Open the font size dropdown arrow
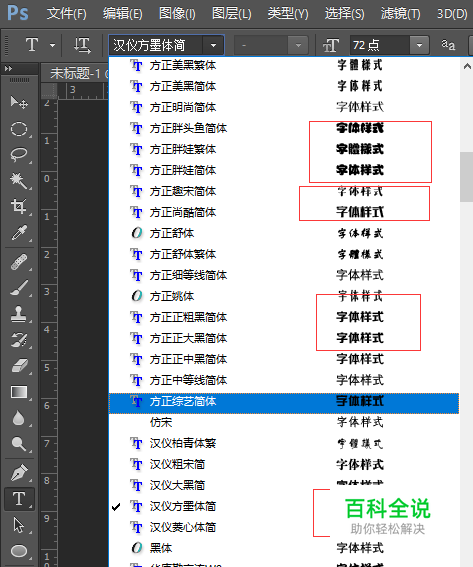Image resolution: width=473 pixels, height=567 pixels. [419, 46]
